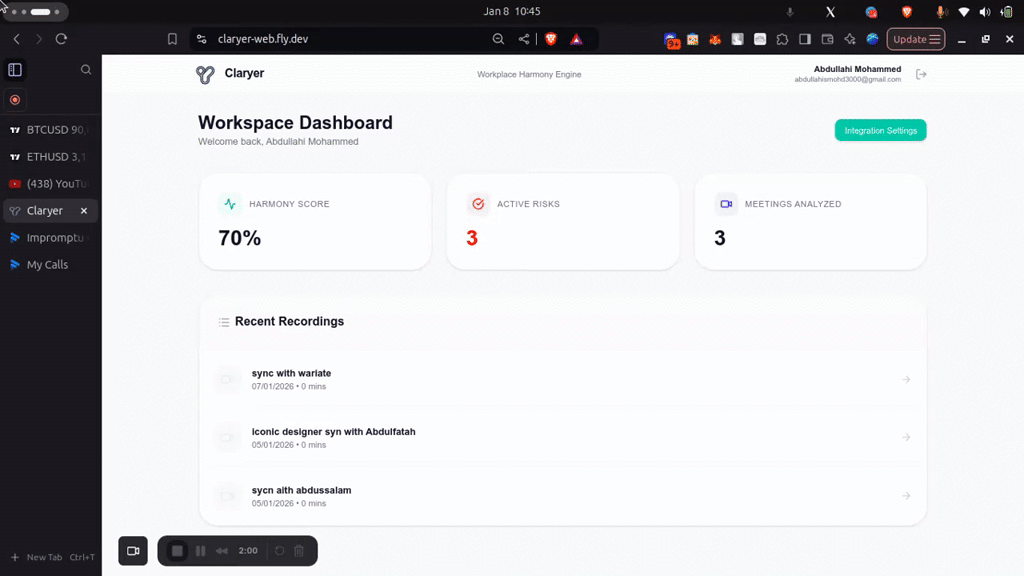Open Brave Shields lion icon
Image resolution: width=1024 pixels, height=576 pixels.
551,39
